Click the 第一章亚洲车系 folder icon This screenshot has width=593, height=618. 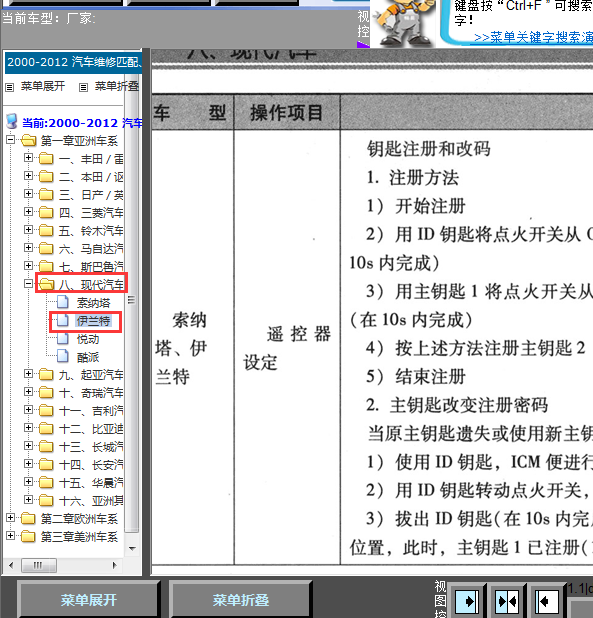click(x=28, y=140)
